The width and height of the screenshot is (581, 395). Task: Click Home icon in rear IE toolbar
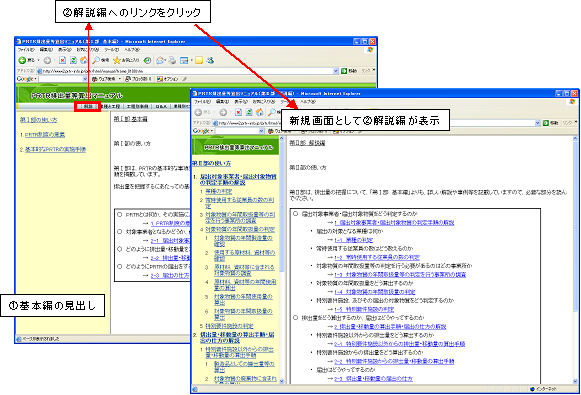coord(84,60)
